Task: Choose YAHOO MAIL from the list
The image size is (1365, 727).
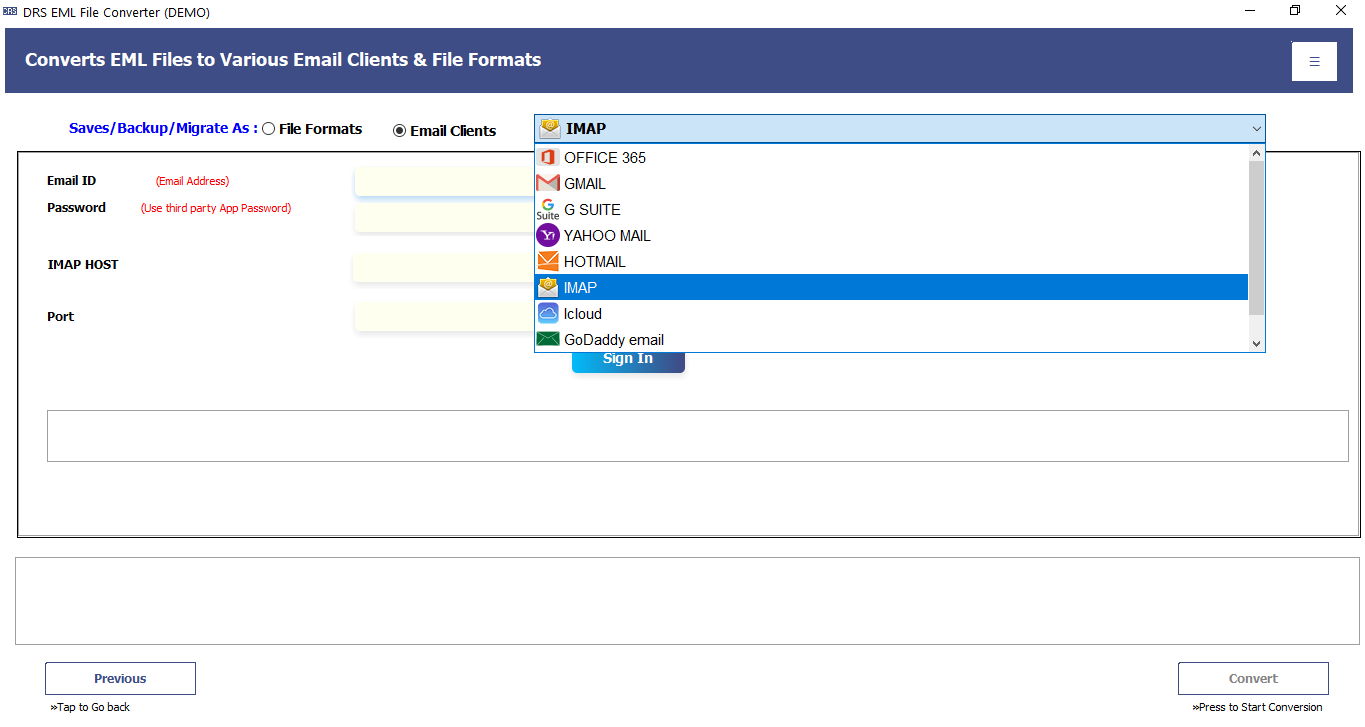Action: tap(892, 235)
